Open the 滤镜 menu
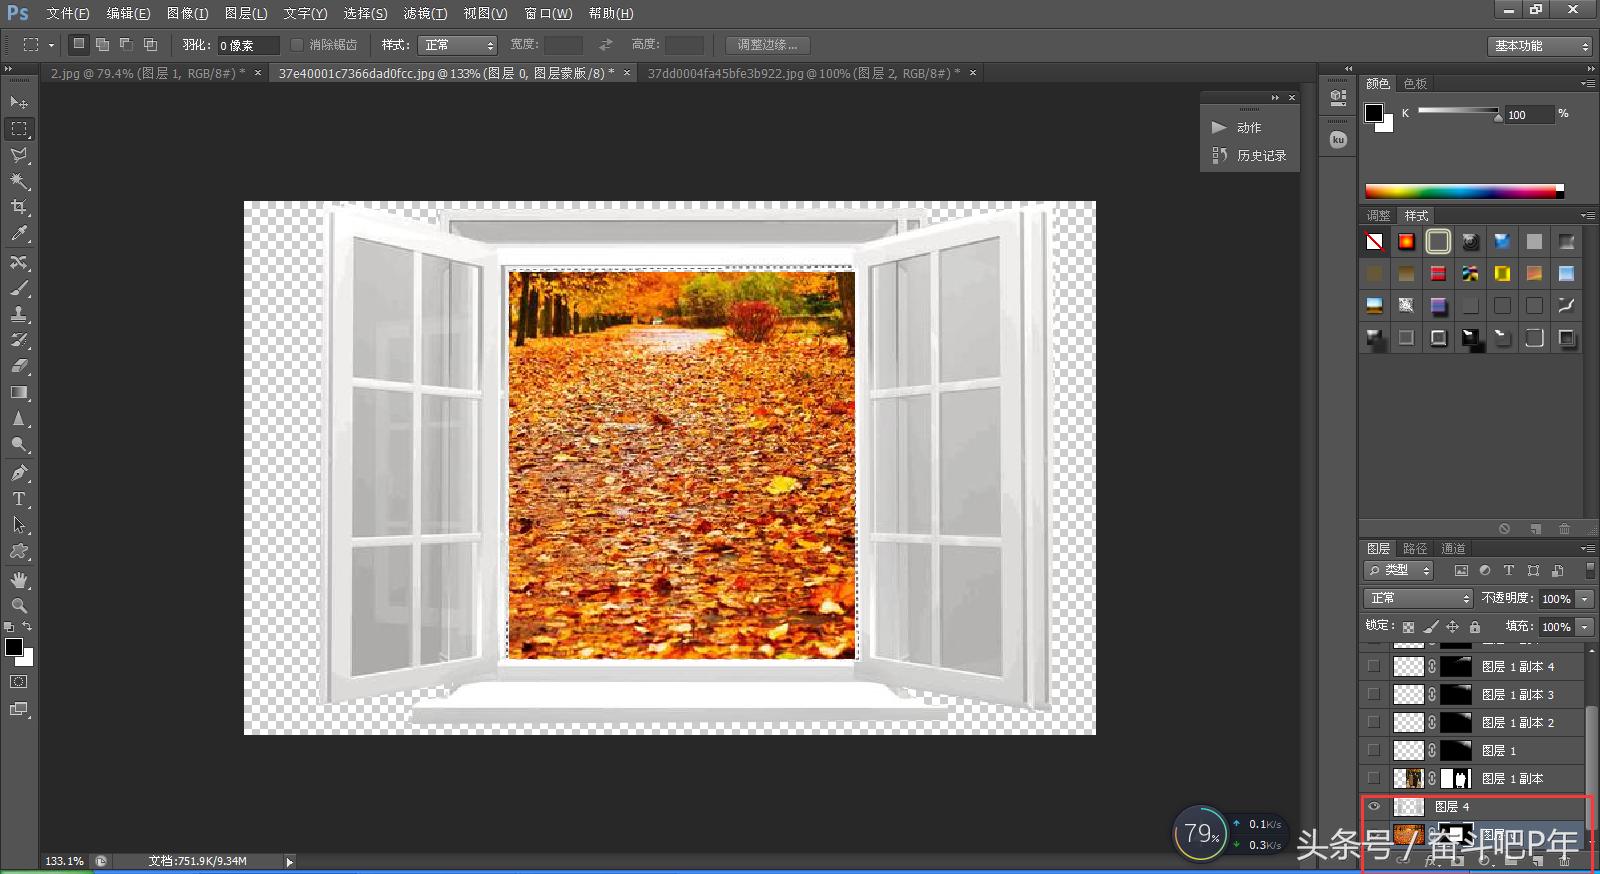The width and height of the screenshot is (1600, 874). tap(425, 13)
